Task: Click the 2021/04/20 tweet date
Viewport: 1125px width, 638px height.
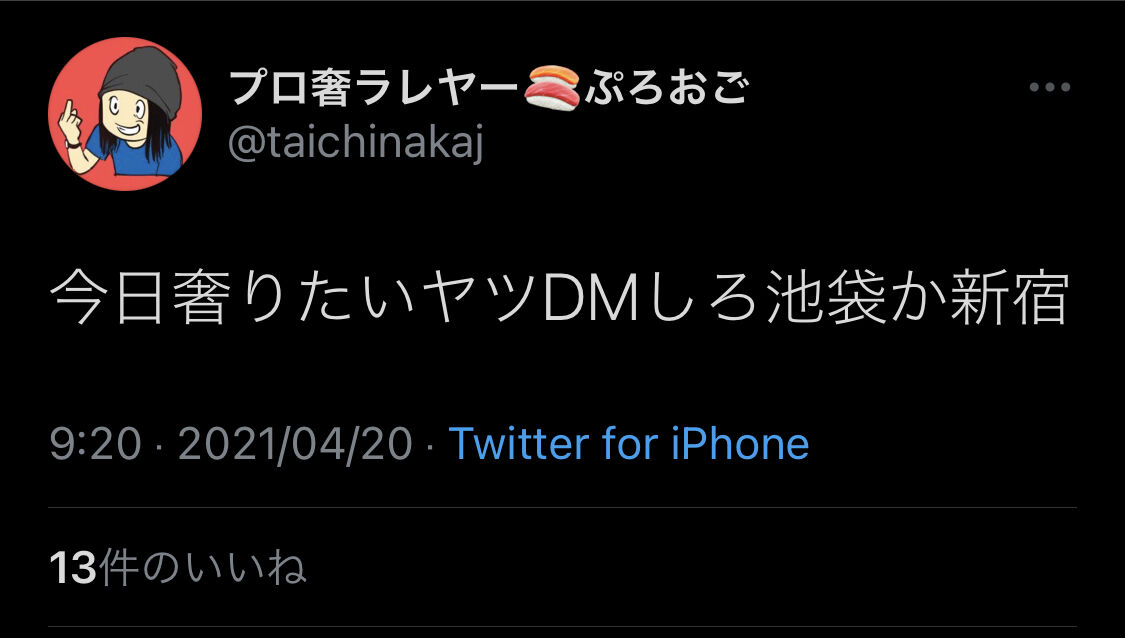Action: point(295,444)
